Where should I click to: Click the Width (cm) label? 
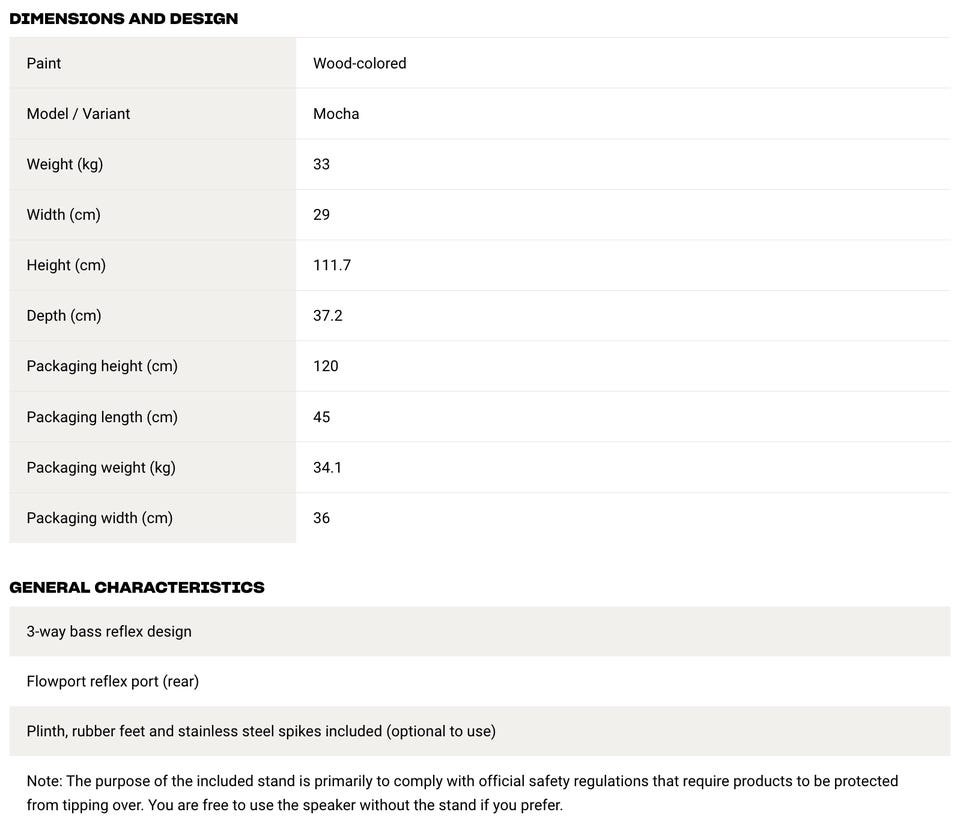click(64, 215)
